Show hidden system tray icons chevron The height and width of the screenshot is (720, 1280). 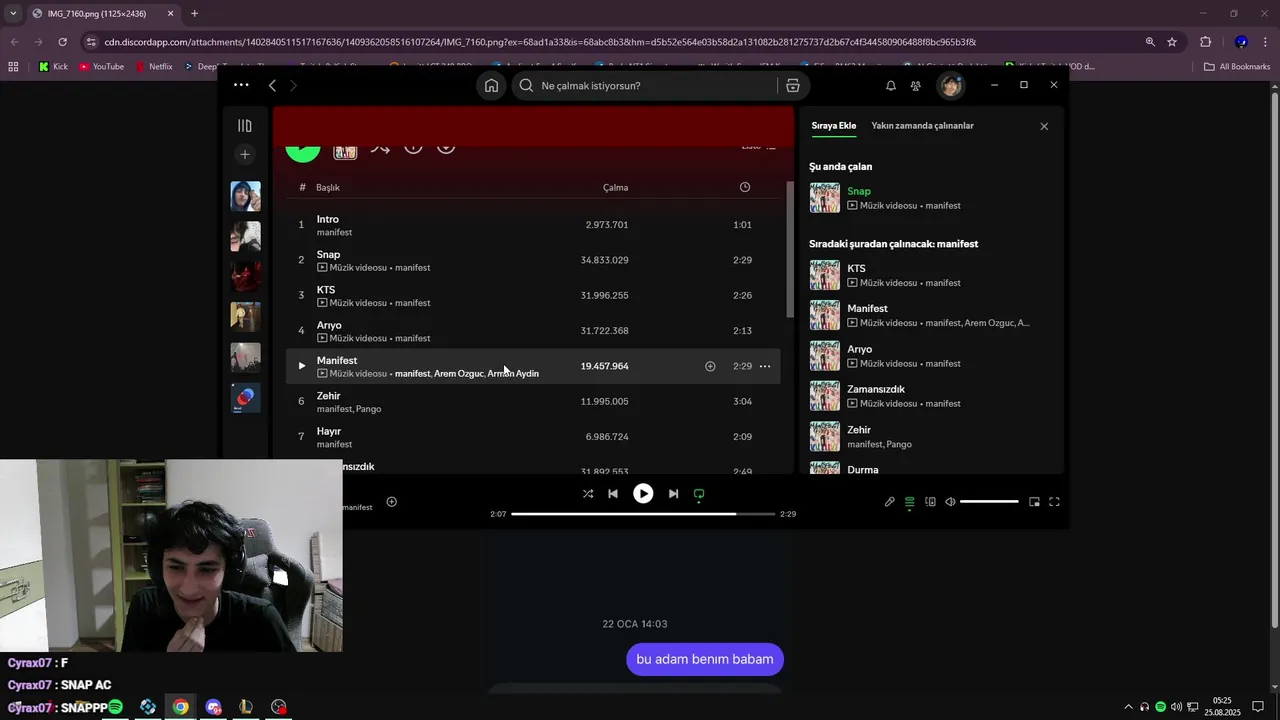point(1129,707)
